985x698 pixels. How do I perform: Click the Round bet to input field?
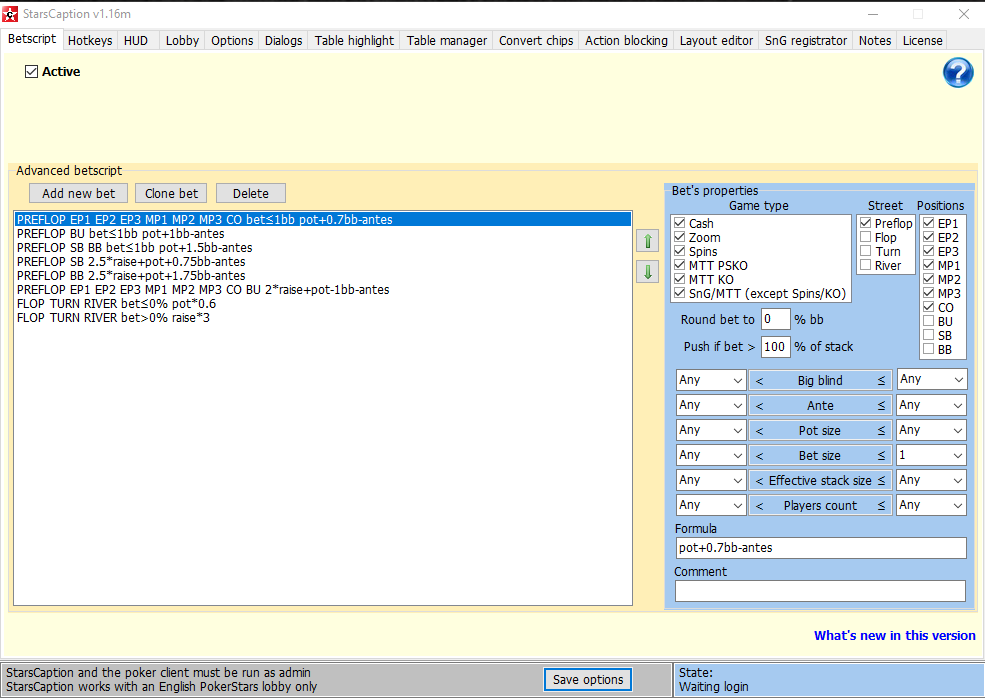pyautogui.click(x=775, y=319)
